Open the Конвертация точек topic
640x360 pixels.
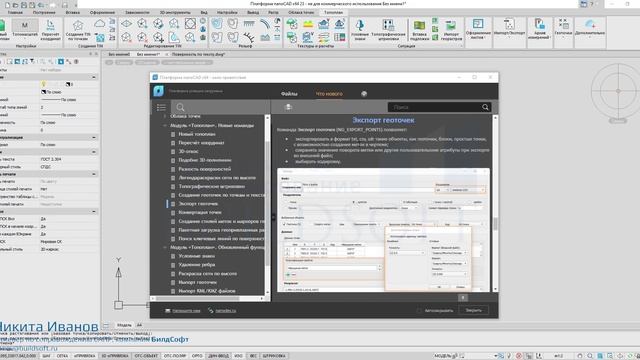pos(200,212)
